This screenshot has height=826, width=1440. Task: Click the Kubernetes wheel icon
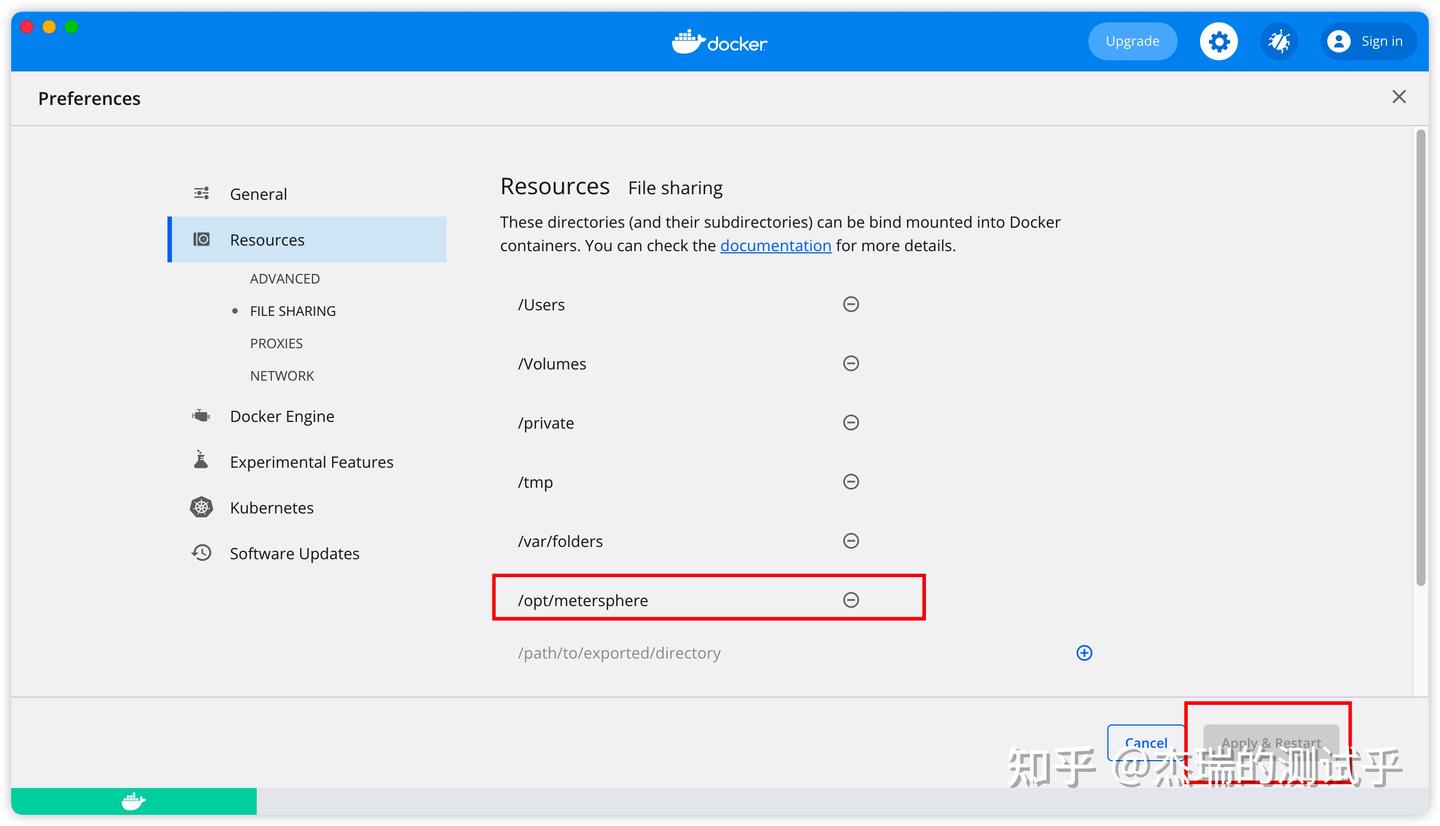[x=202, y=507]
